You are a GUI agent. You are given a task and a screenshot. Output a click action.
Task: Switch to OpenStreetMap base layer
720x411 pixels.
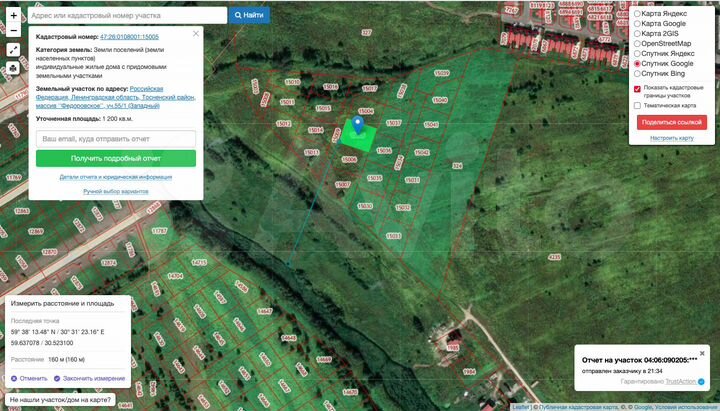click(637, 43)
